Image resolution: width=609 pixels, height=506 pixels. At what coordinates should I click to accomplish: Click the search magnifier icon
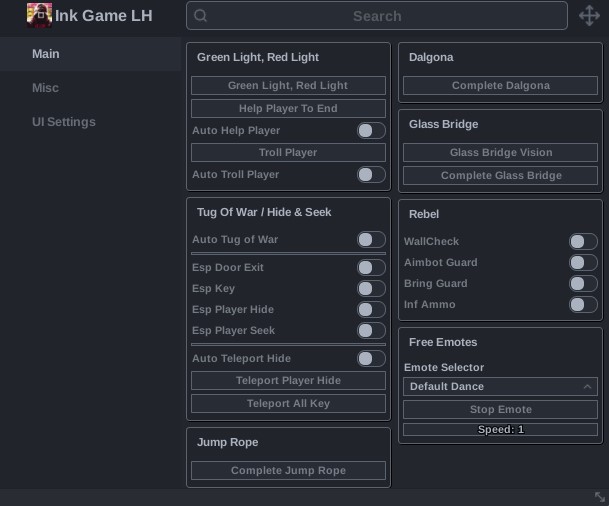(x=200, y=16)
